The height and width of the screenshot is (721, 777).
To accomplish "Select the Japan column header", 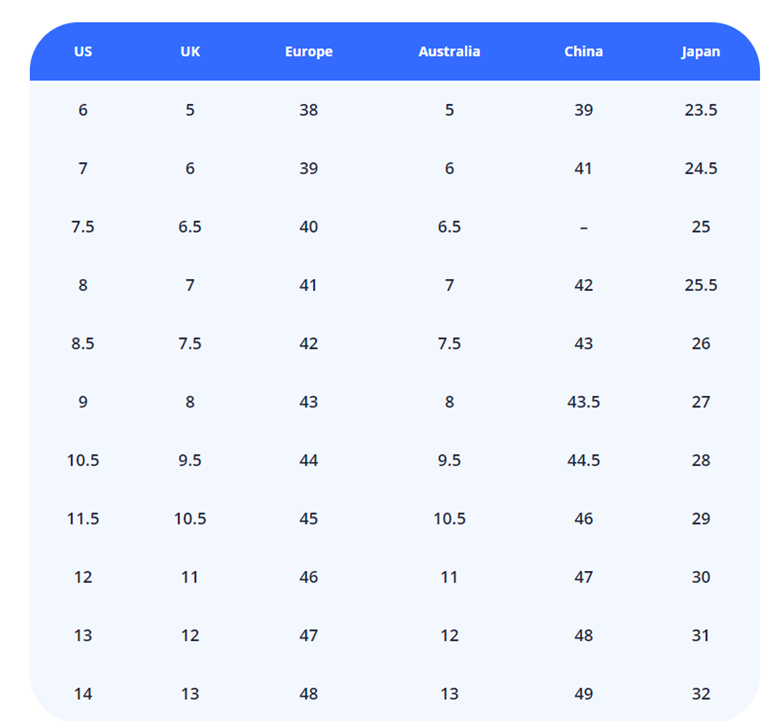I will [x=700, y=51].
